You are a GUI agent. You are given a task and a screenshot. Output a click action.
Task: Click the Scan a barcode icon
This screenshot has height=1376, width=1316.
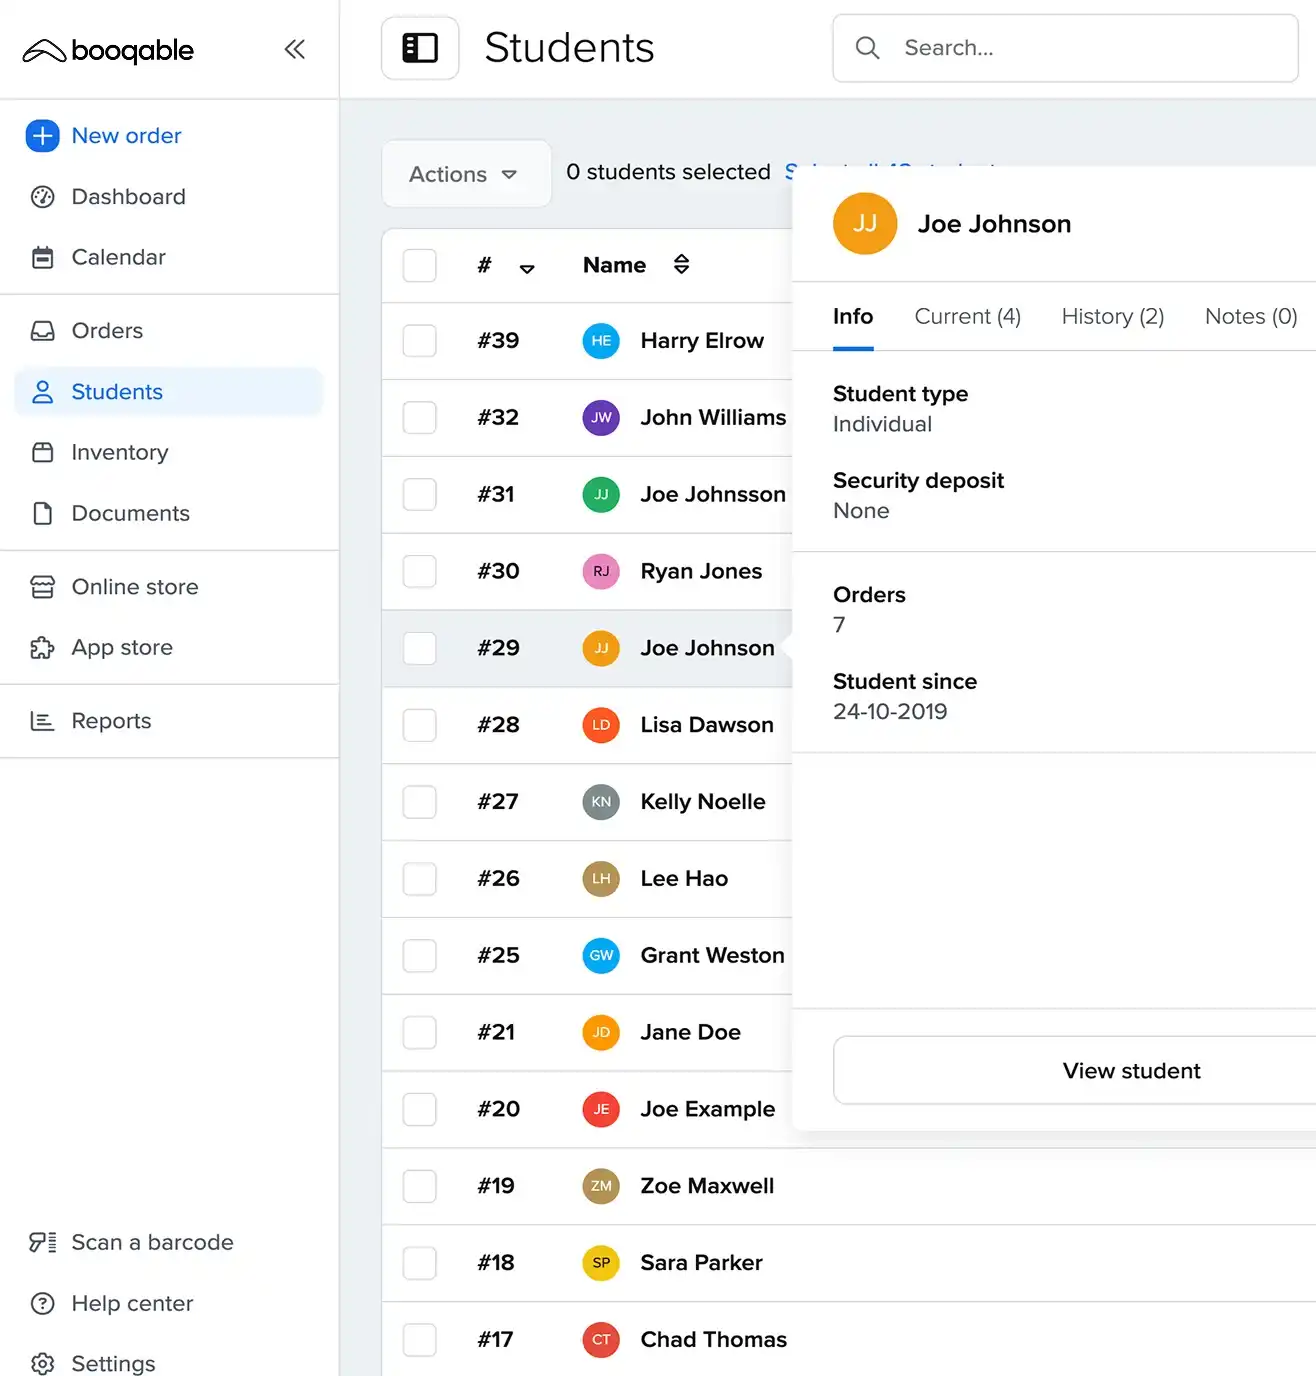(x=42, y=1243)
